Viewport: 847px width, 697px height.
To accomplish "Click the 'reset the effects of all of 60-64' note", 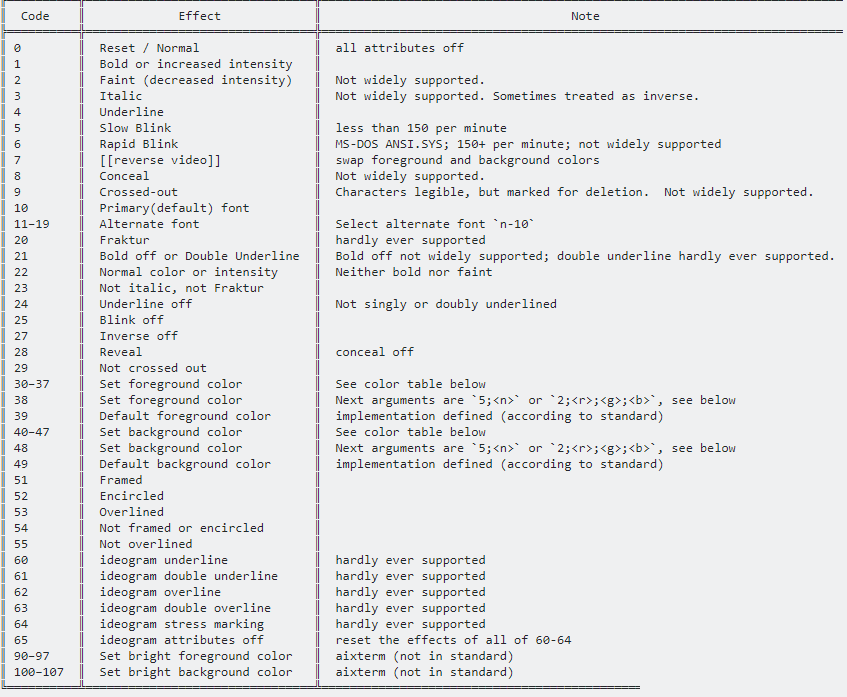I will tap(453, 640).
